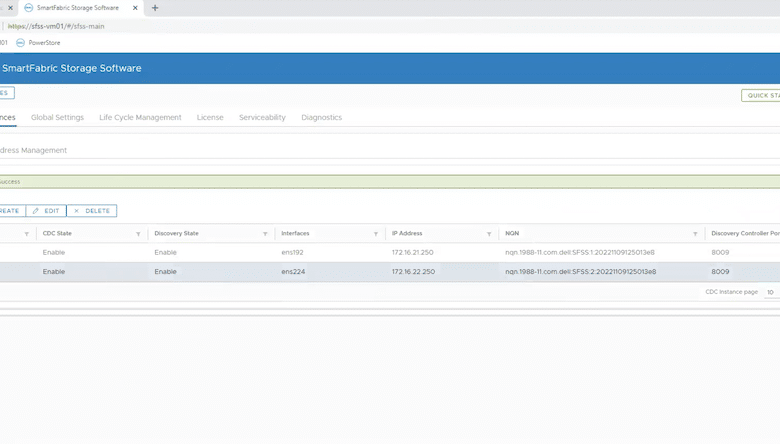
Task: Filter the Discovery State column
Action: click(x=265, y=234)
